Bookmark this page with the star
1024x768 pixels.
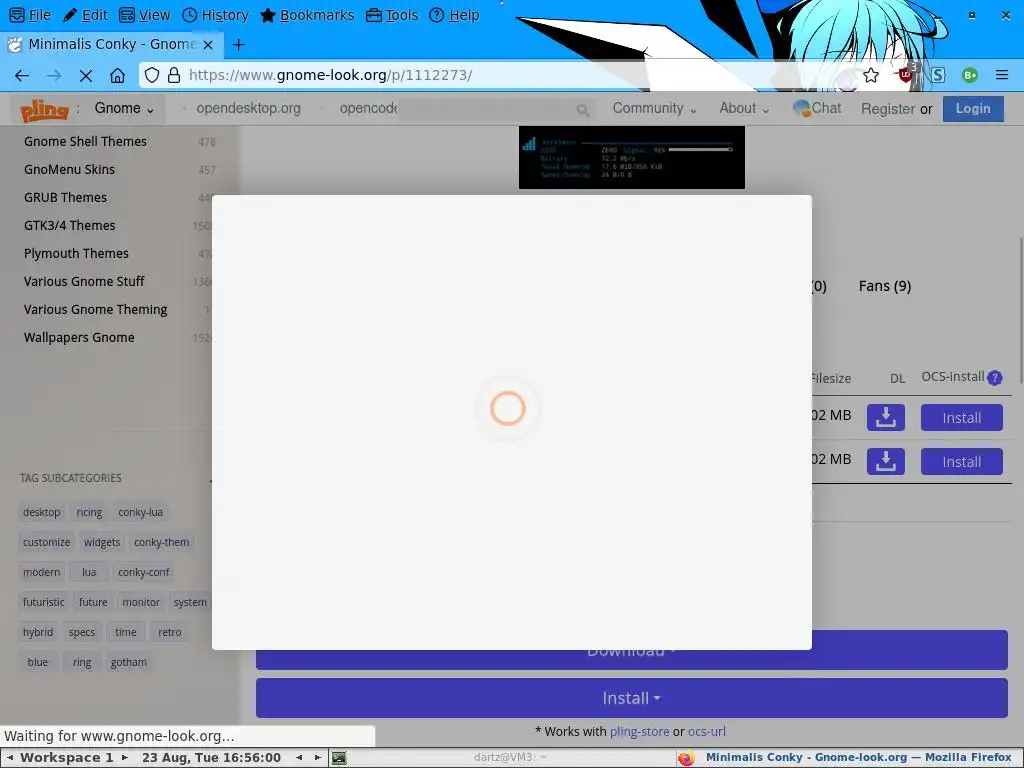(871, 75)
